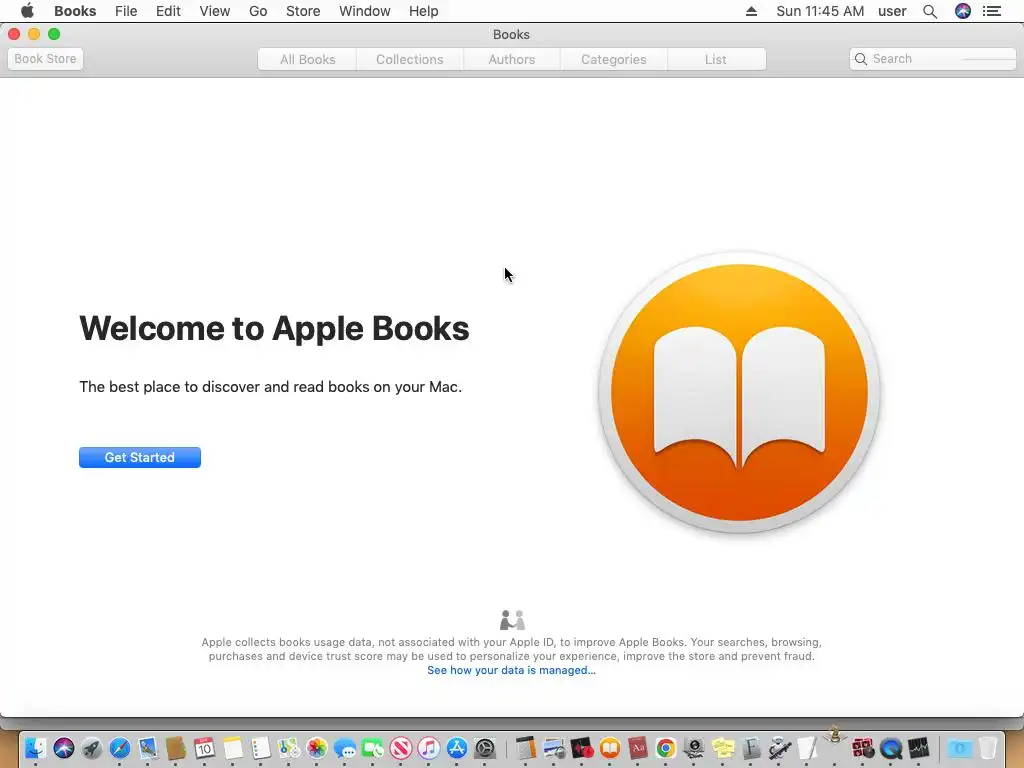
Task: Open iTunes music note icon
Action: click(429, 748)
